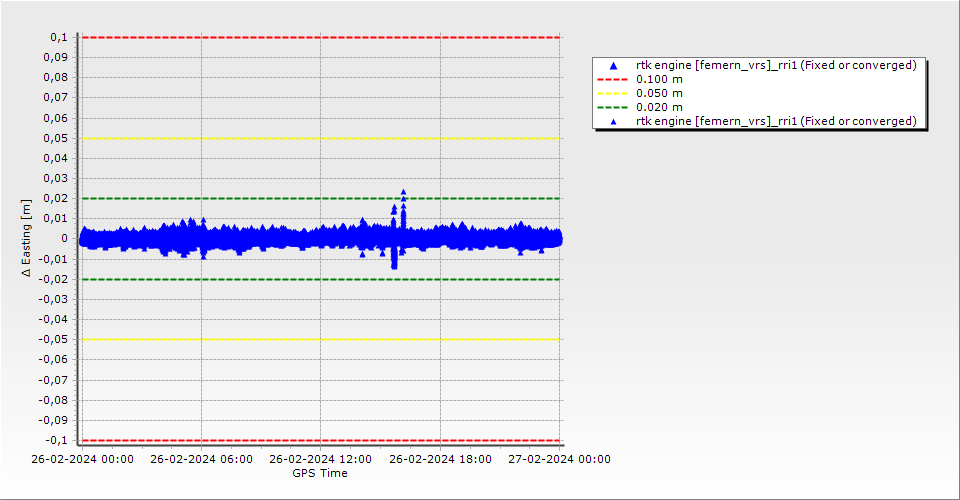This screenshot has height=500, width=960.
Task: Click the 27-02-2024 00:00 time axis label
Action: pyautogui.click(x=559, y=460)
